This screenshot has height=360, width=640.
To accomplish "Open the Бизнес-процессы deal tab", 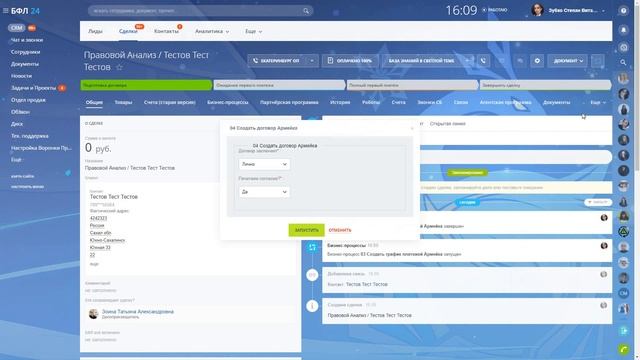I will click(228, 102).
